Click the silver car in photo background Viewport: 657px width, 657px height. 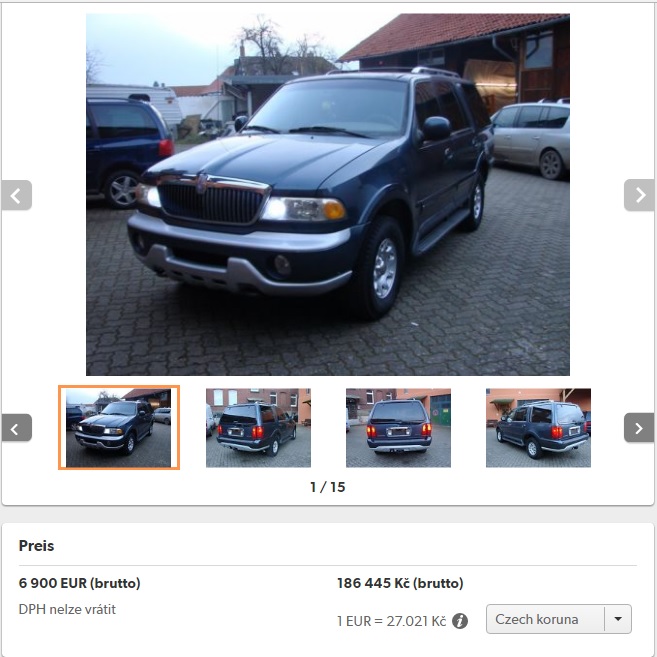(x=531, y=140)
